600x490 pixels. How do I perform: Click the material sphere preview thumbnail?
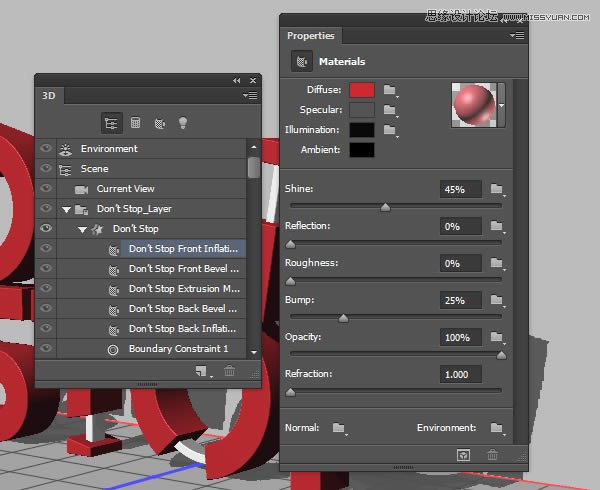coord(474,105)
